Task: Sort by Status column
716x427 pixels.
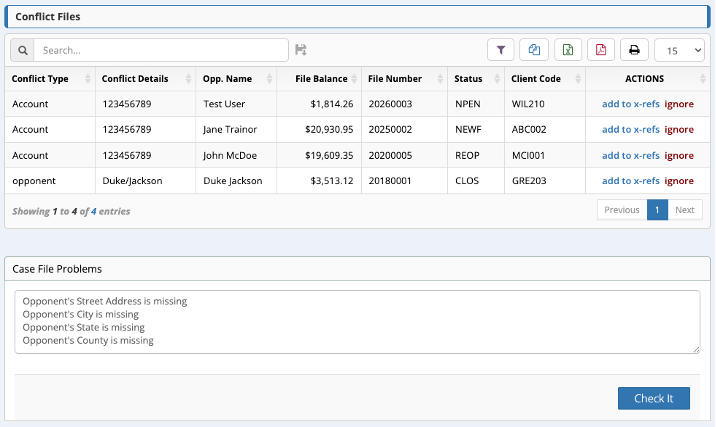Action: pyautogui.click(x=476, y=79)
